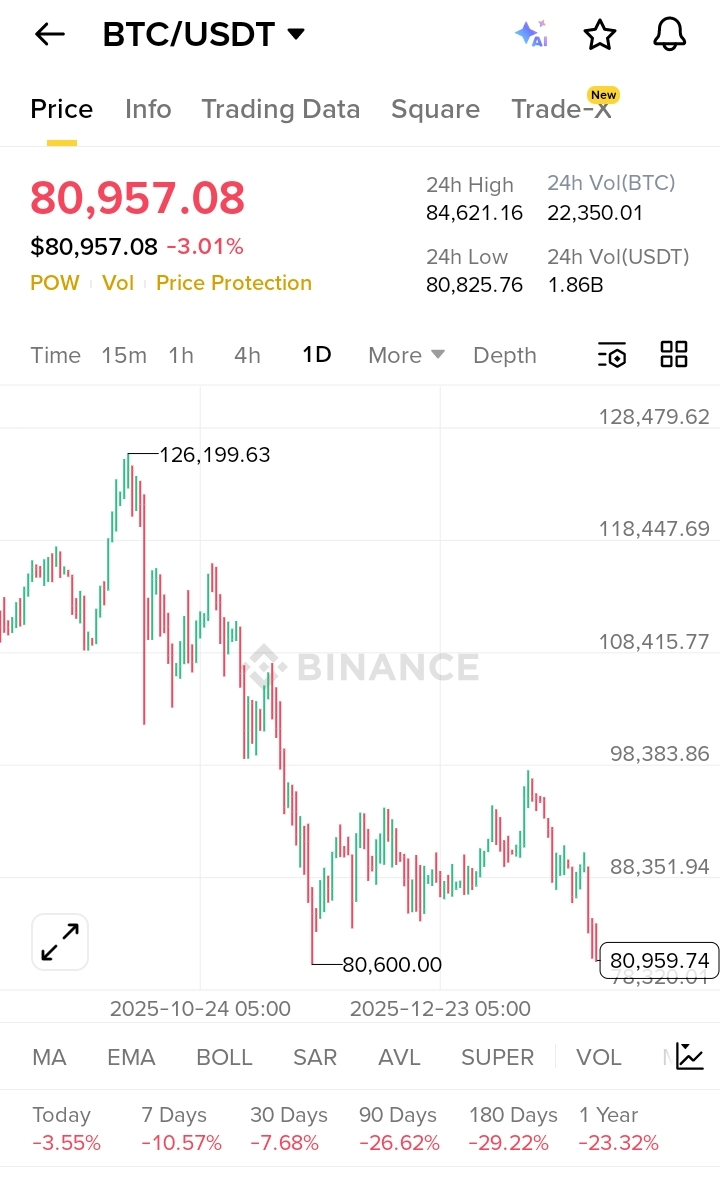720x1179 pixels.
Task: Expand chart to fullscreen
Action: click(x=60, y=942)
